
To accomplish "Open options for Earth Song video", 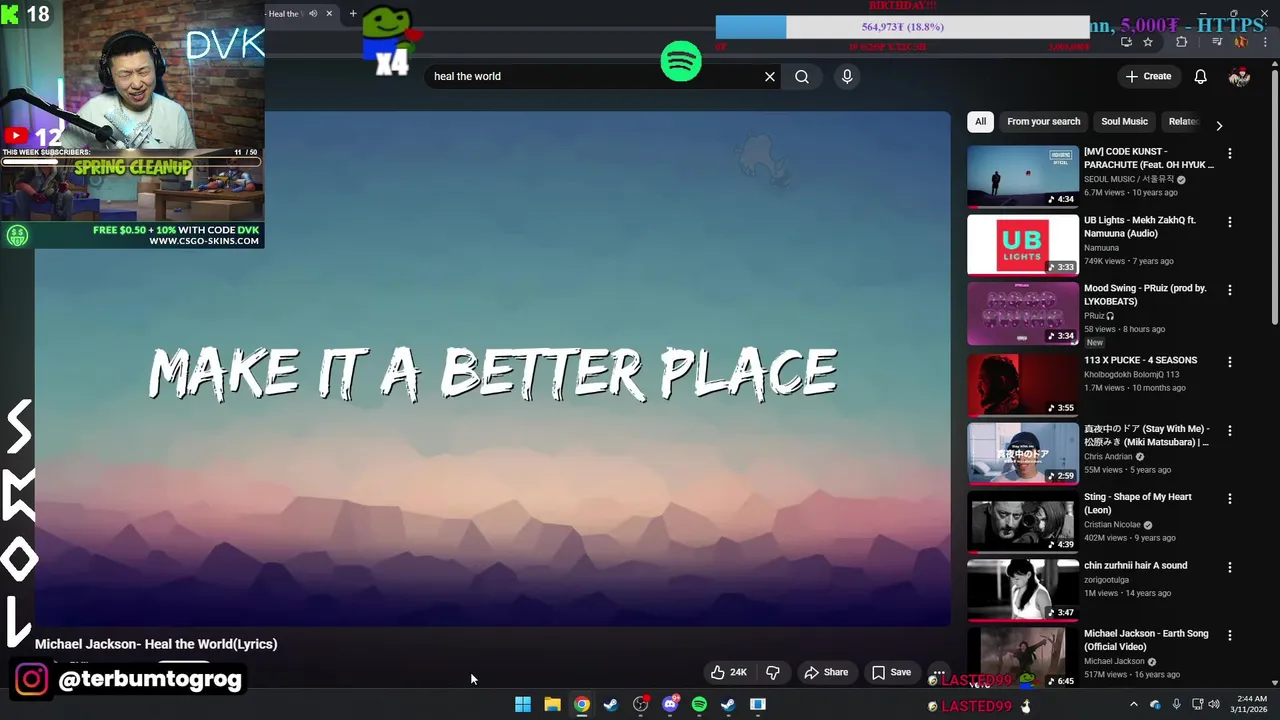I will [1230, 634].
